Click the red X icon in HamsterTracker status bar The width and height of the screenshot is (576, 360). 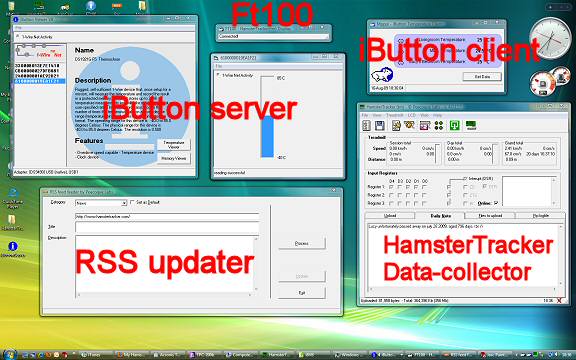559,300
